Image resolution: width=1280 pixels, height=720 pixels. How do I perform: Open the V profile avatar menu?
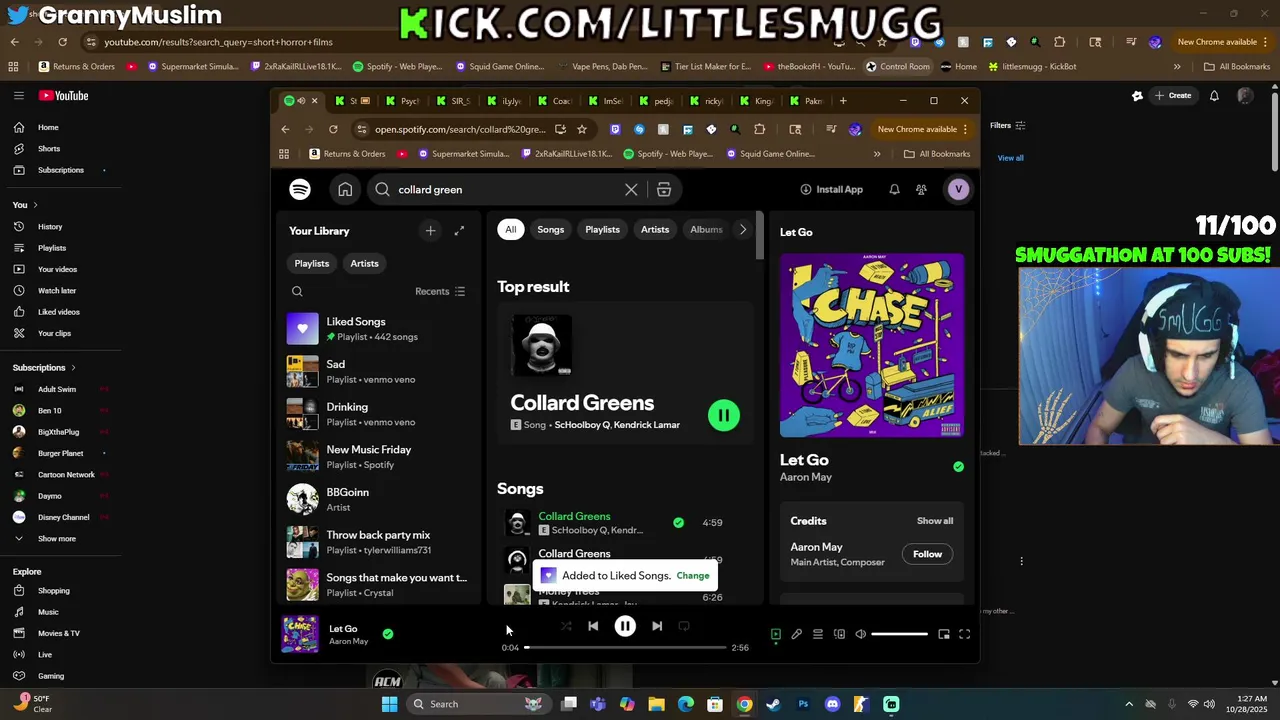[x=958, y=189]
